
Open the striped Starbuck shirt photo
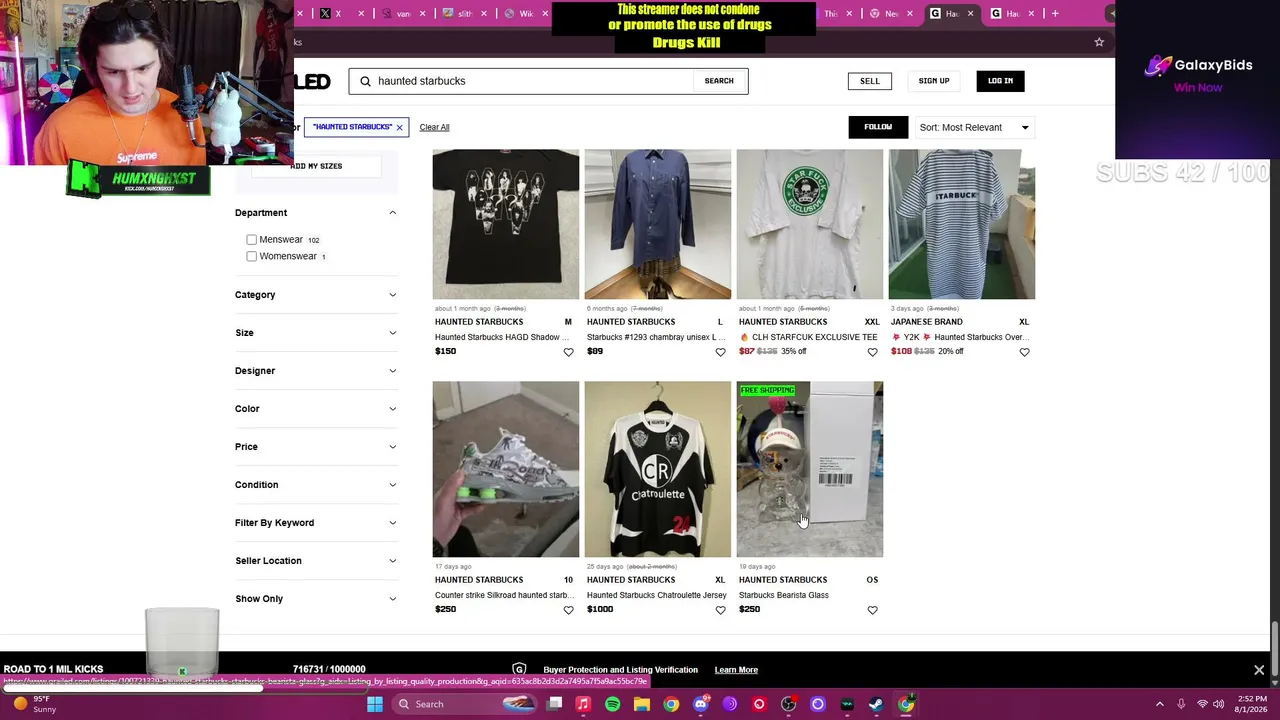click(x=962, y=225)
